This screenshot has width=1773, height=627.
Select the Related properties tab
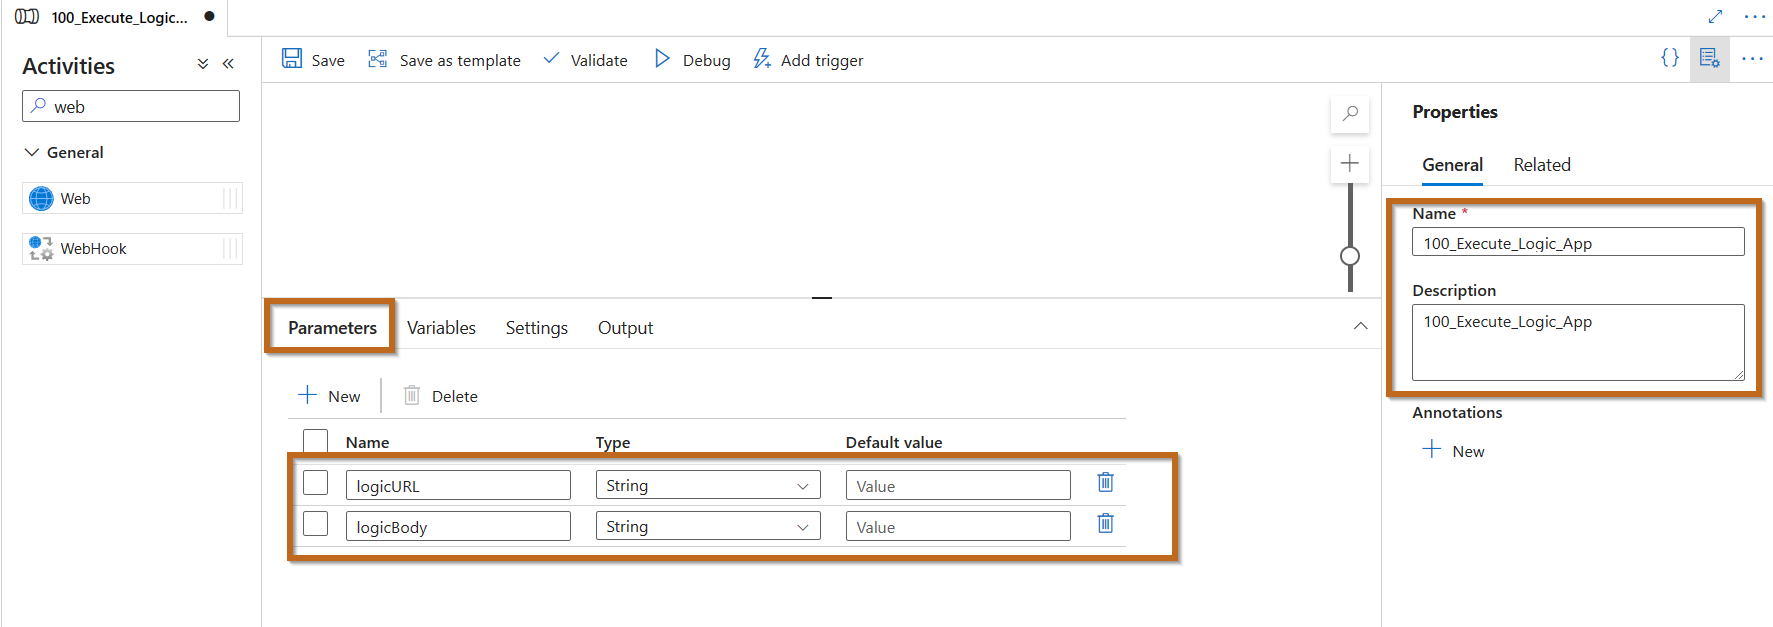coord(1542,165)
